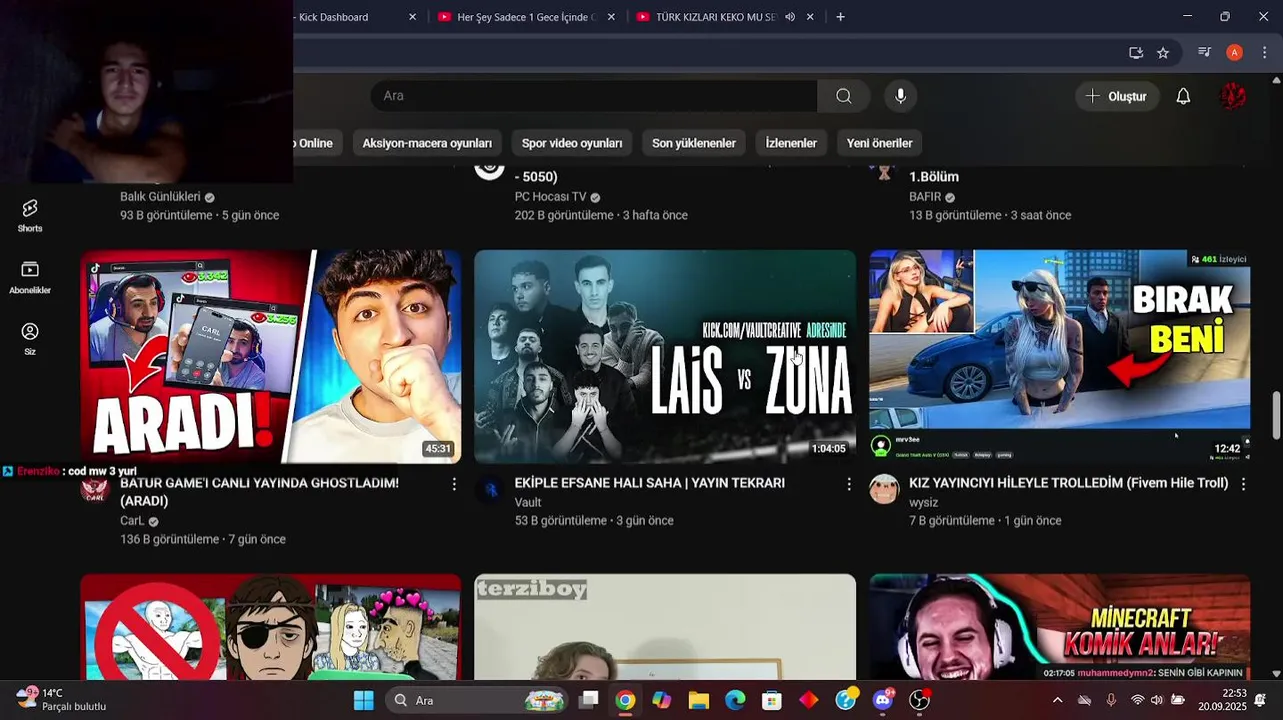Open the EKİPLE EFSANE HALI SAHA video title
Screen dimensions: 1283x720
click(650, 483)
